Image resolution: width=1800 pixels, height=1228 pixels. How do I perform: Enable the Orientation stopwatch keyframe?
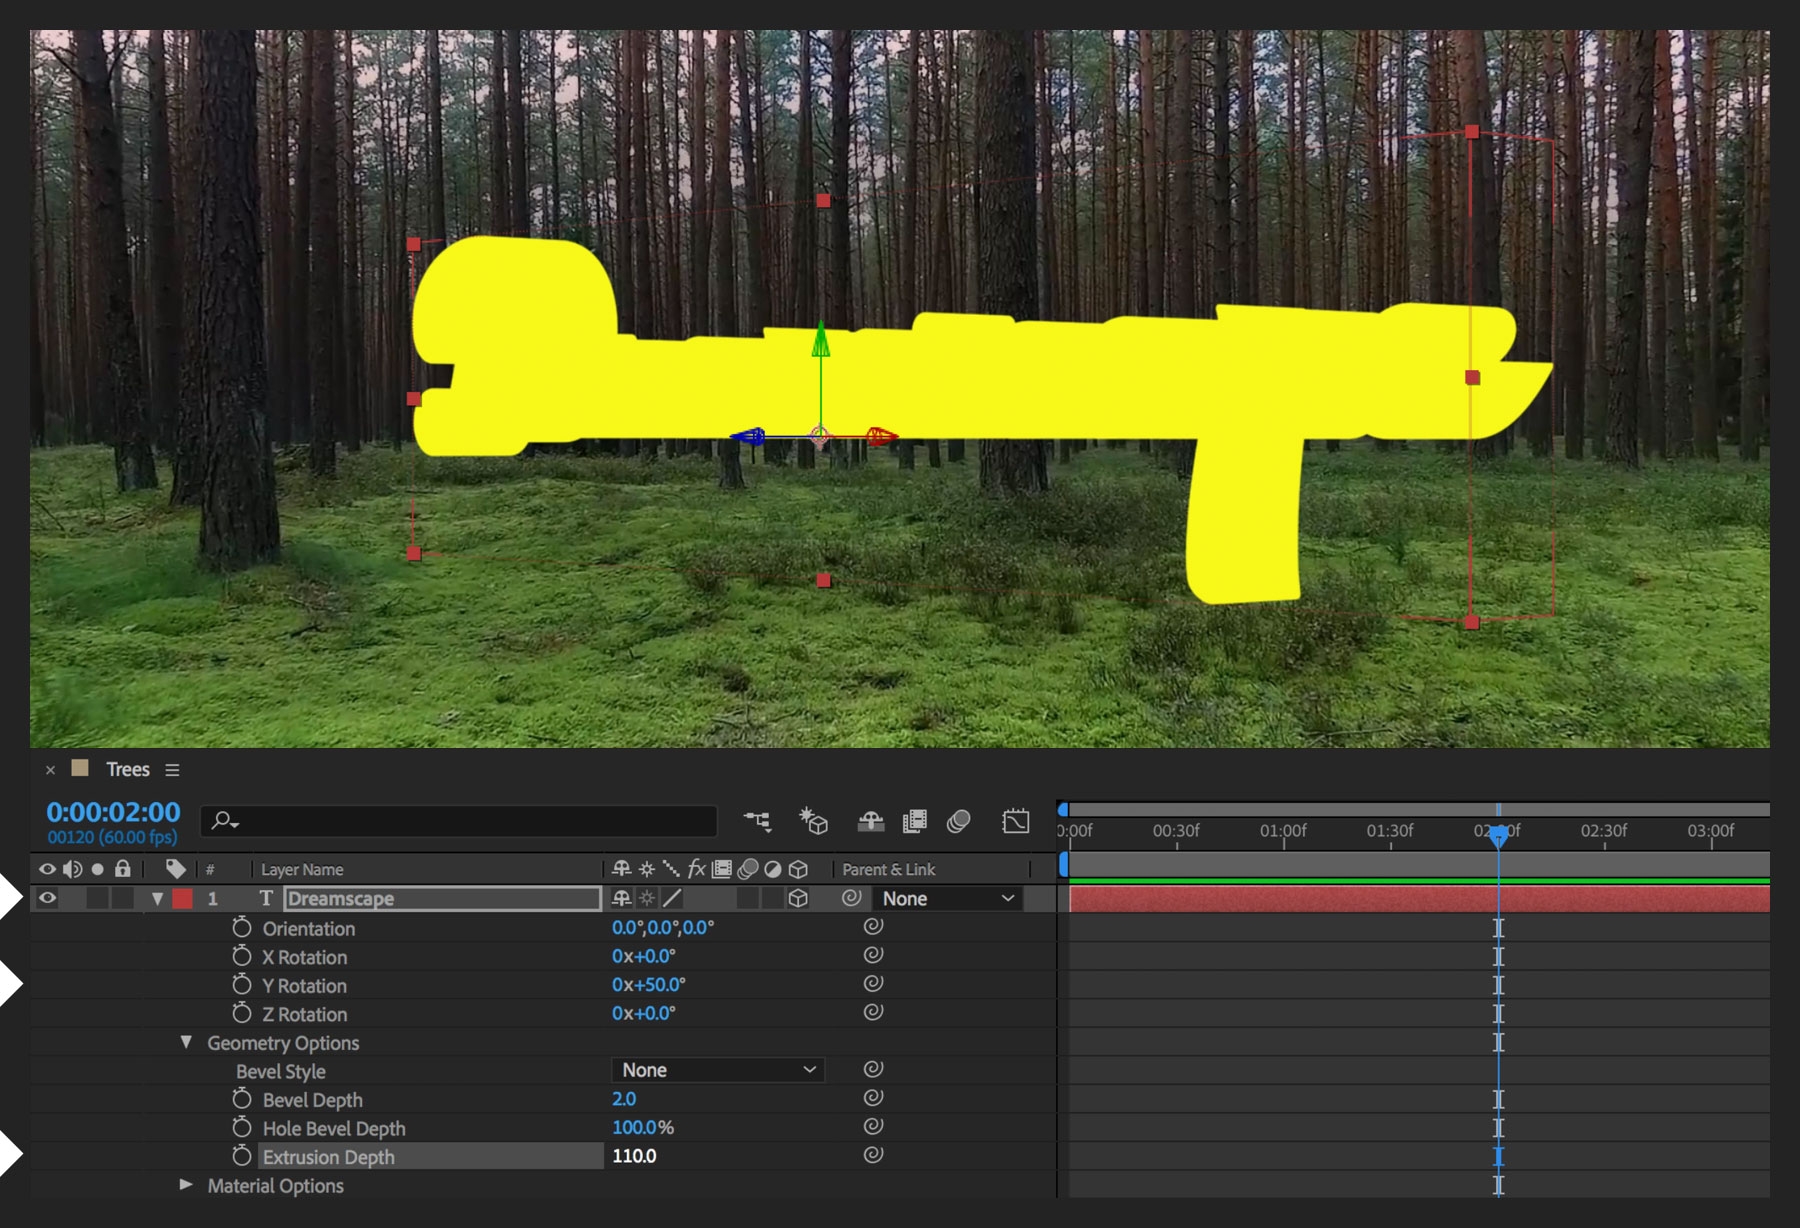click(240, 928)
